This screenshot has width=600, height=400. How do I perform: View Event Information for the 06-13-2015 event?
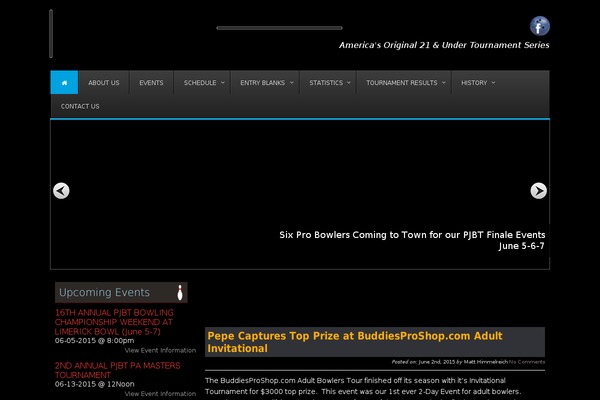point(160,393)
